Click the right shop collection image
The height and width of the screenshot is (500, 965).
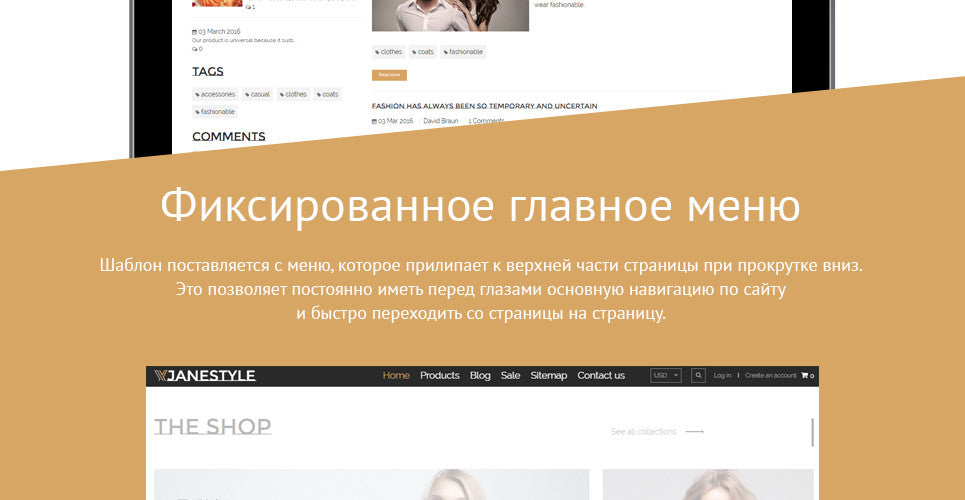[x=708, y=485]
